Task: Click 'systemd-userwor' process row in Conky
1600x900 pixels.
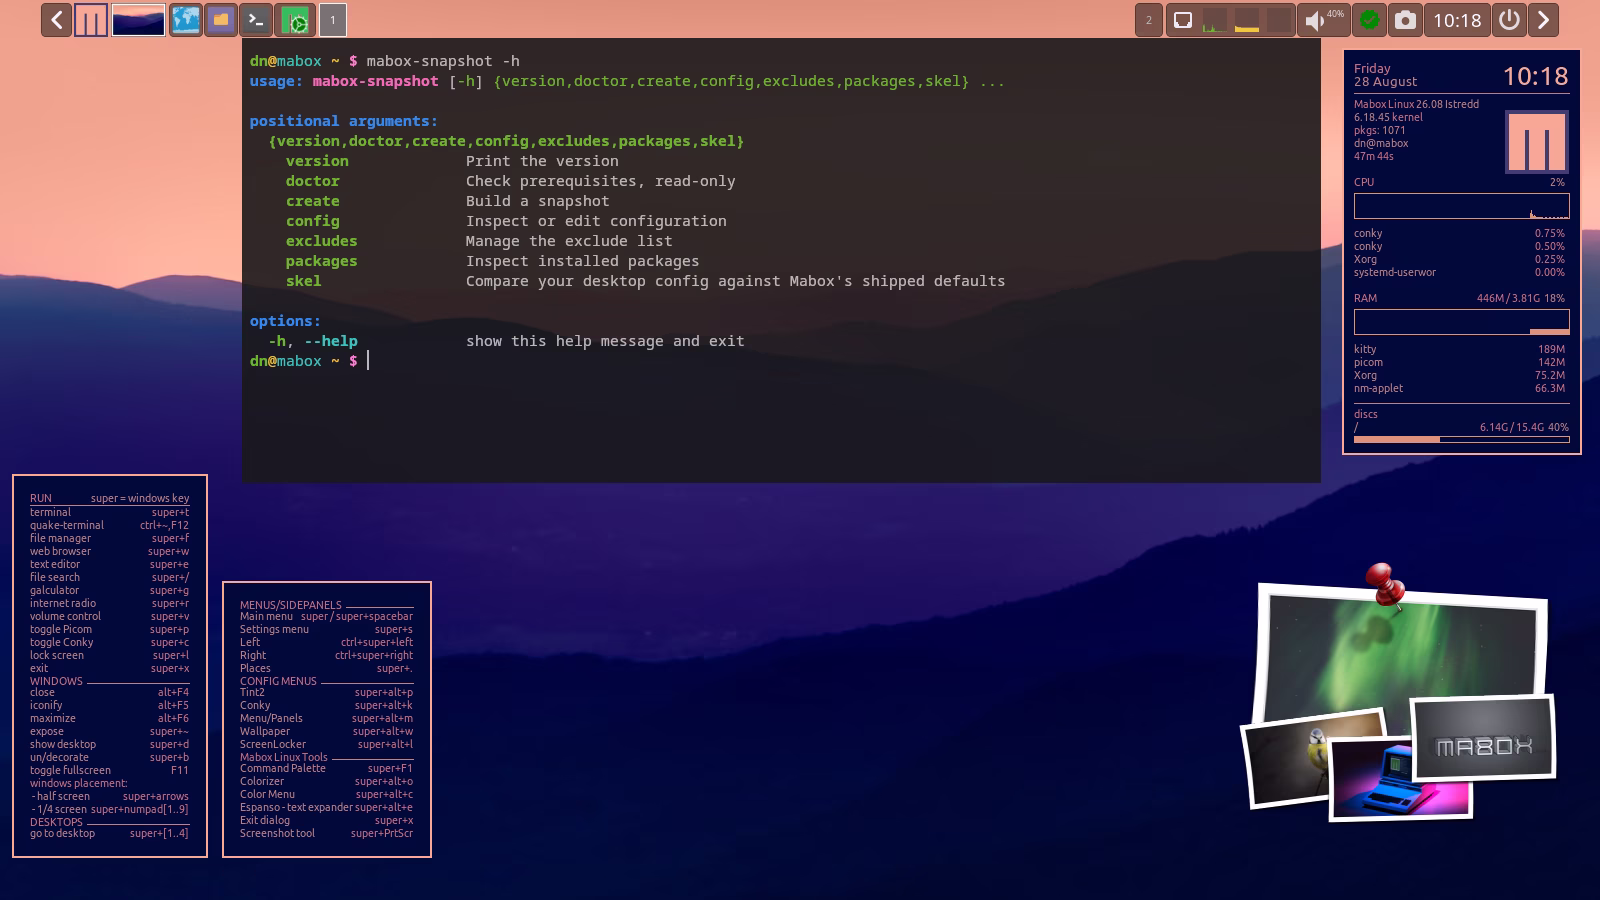Action: (1459, 272)
